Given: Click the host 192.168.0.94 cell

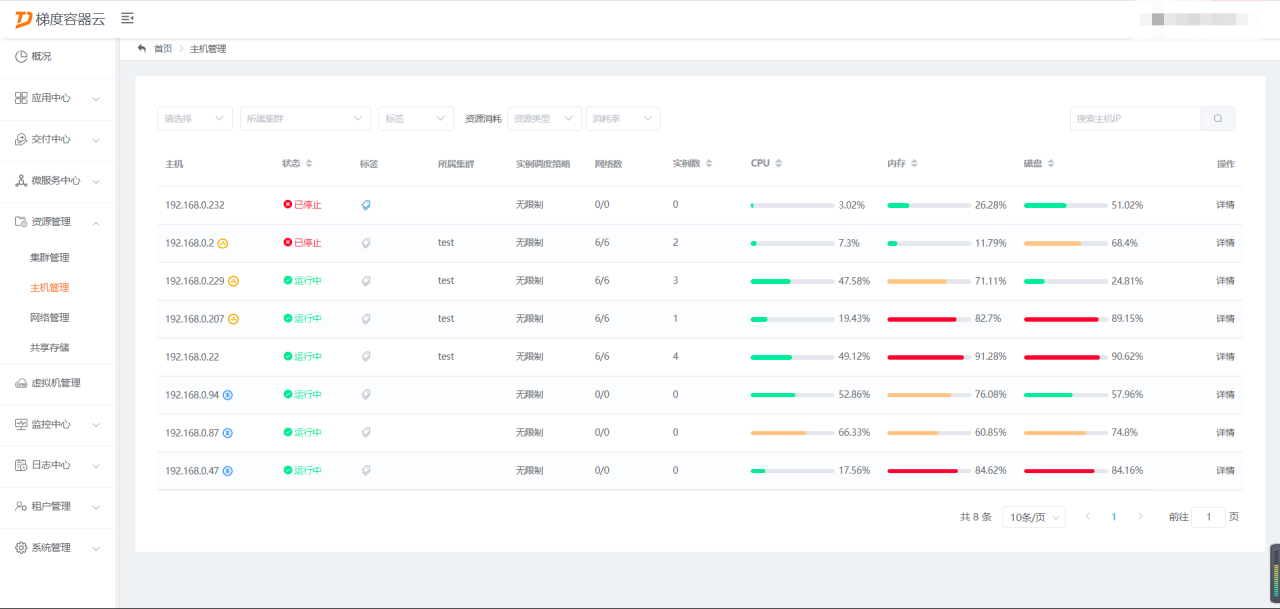Looking at the screenshot, I should (192, 395).
